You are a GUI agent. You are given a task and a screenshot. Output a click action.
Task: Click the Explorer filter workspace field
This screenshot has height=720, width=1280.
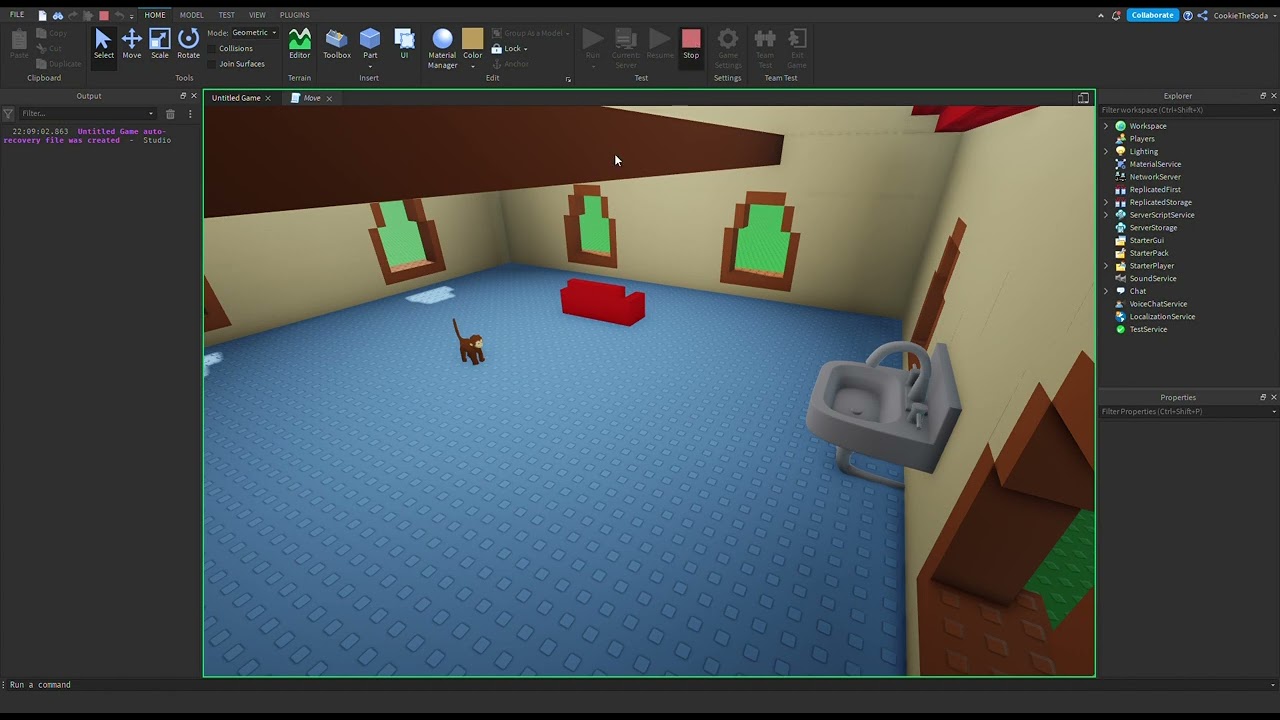tap(1180, 110)
